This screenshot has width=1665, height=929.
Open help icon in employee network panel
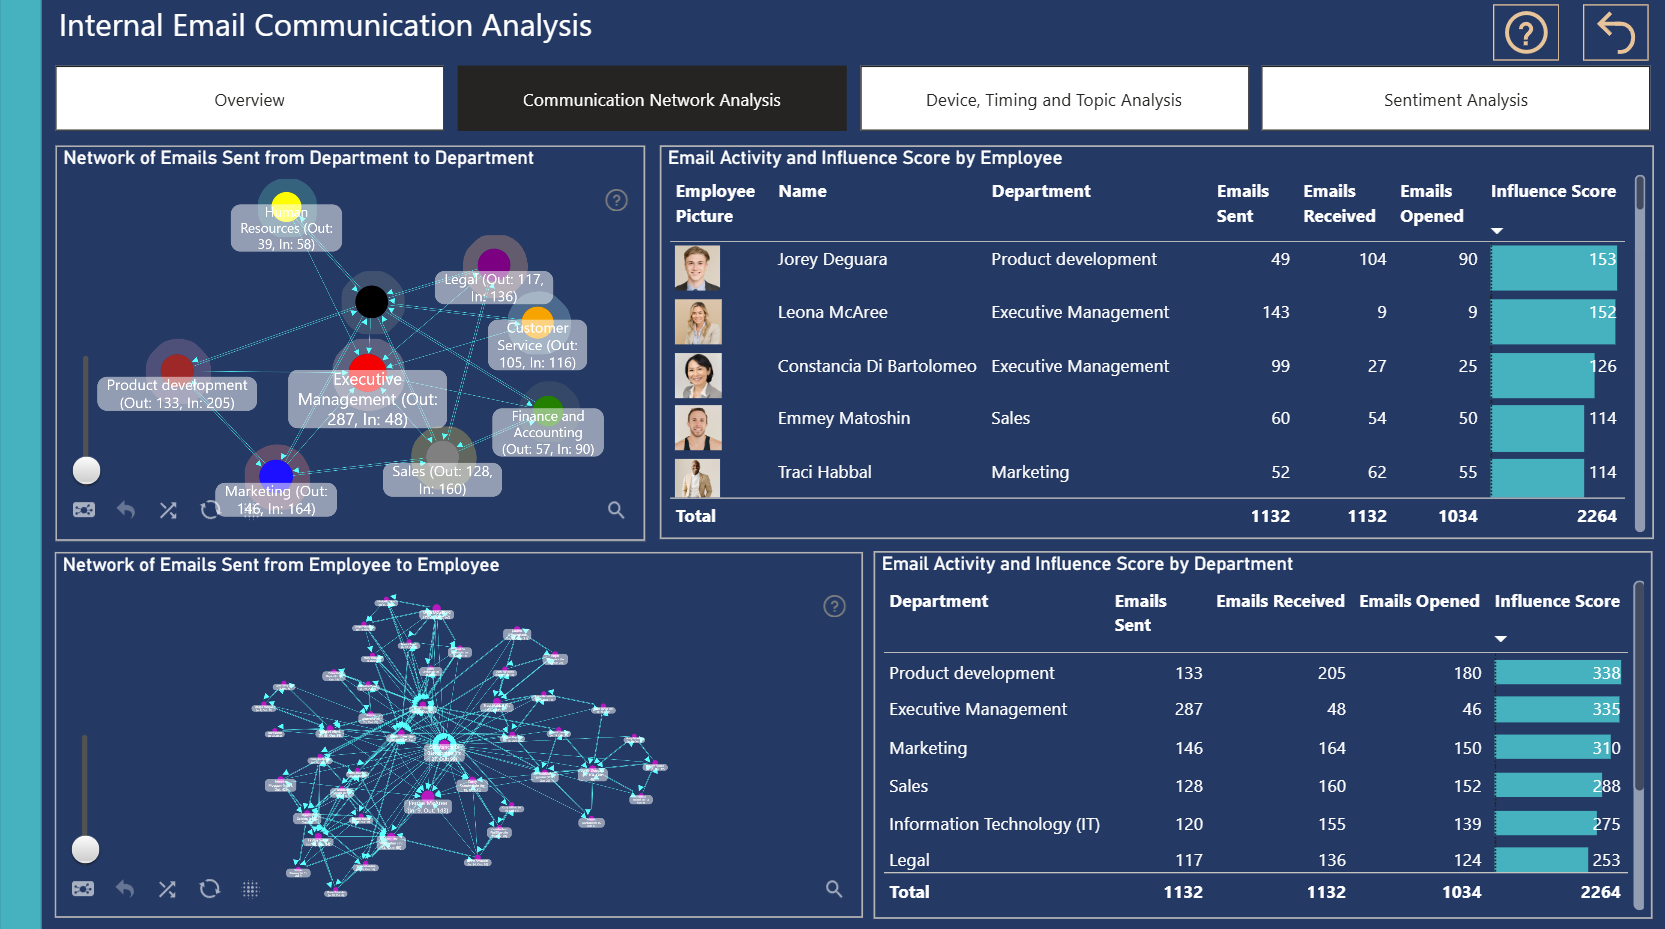[x=834, y=606]
